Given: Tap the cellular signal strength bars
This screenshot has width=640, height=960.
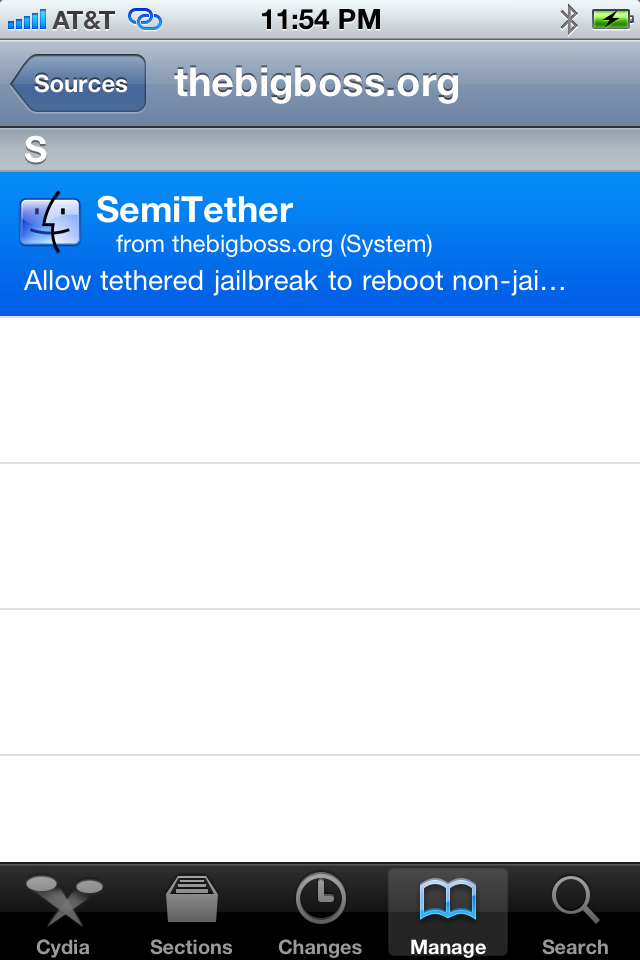Looking at the screenshot, I should pyautogui.click(x=26, y=19).
